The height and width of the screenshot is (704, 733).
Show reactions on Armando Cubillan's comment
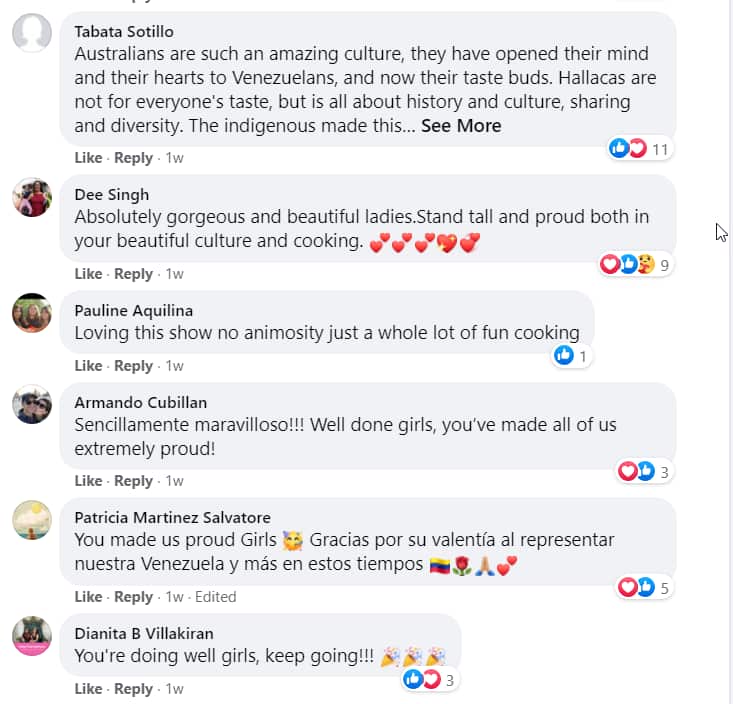pos(642,471)
